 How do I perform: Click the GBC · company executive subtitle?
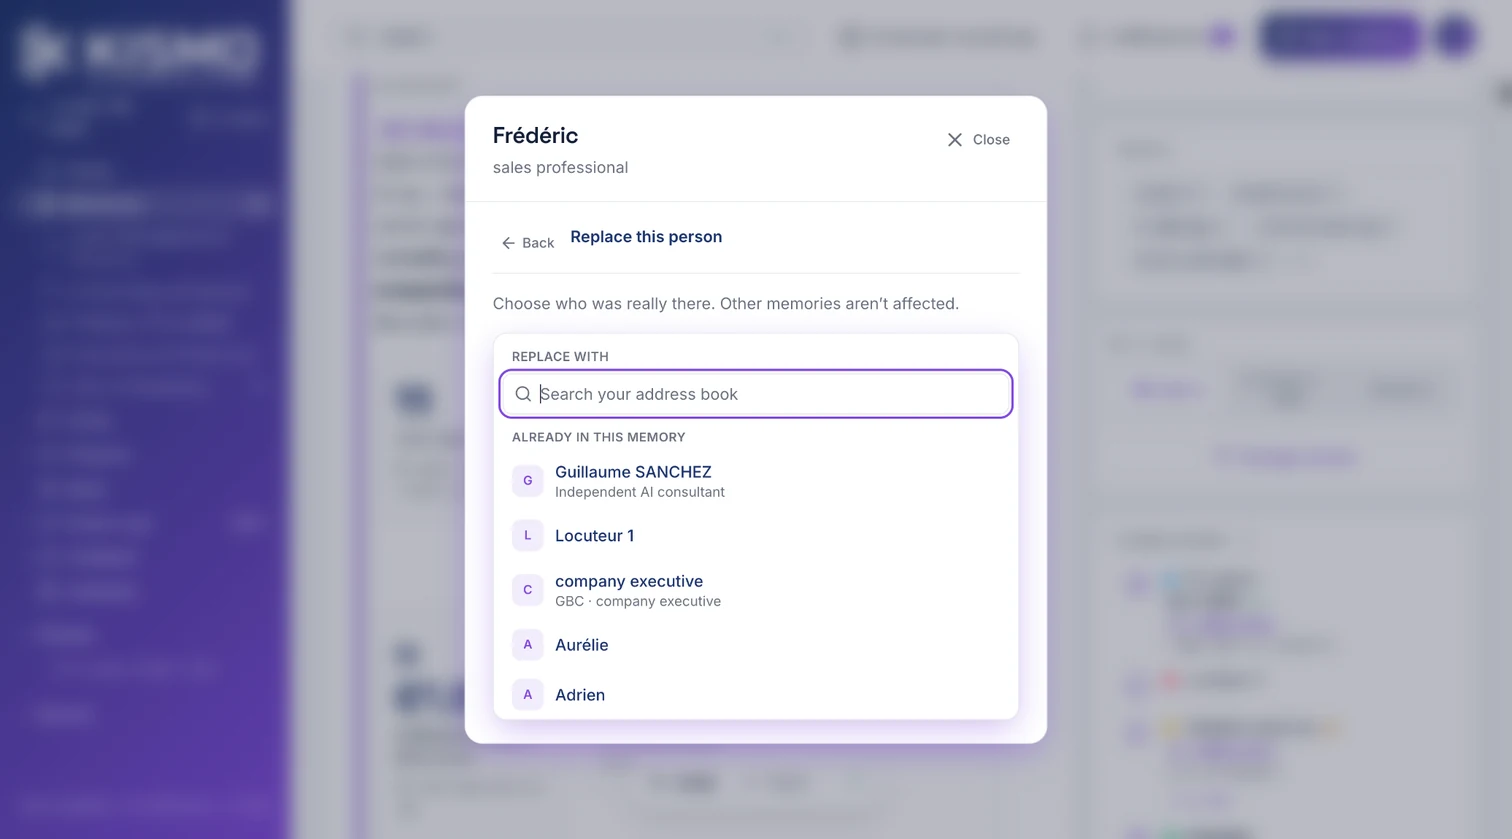coord(638,601)
